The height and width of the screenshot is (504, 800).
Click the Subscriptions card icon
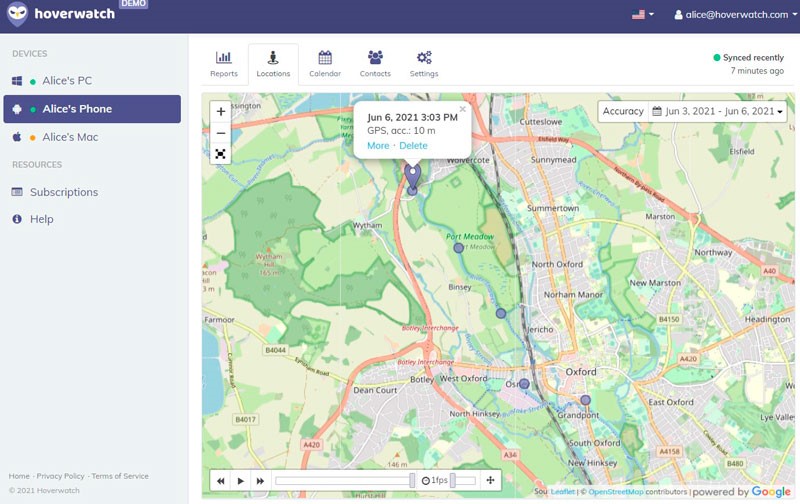[17, 192]
